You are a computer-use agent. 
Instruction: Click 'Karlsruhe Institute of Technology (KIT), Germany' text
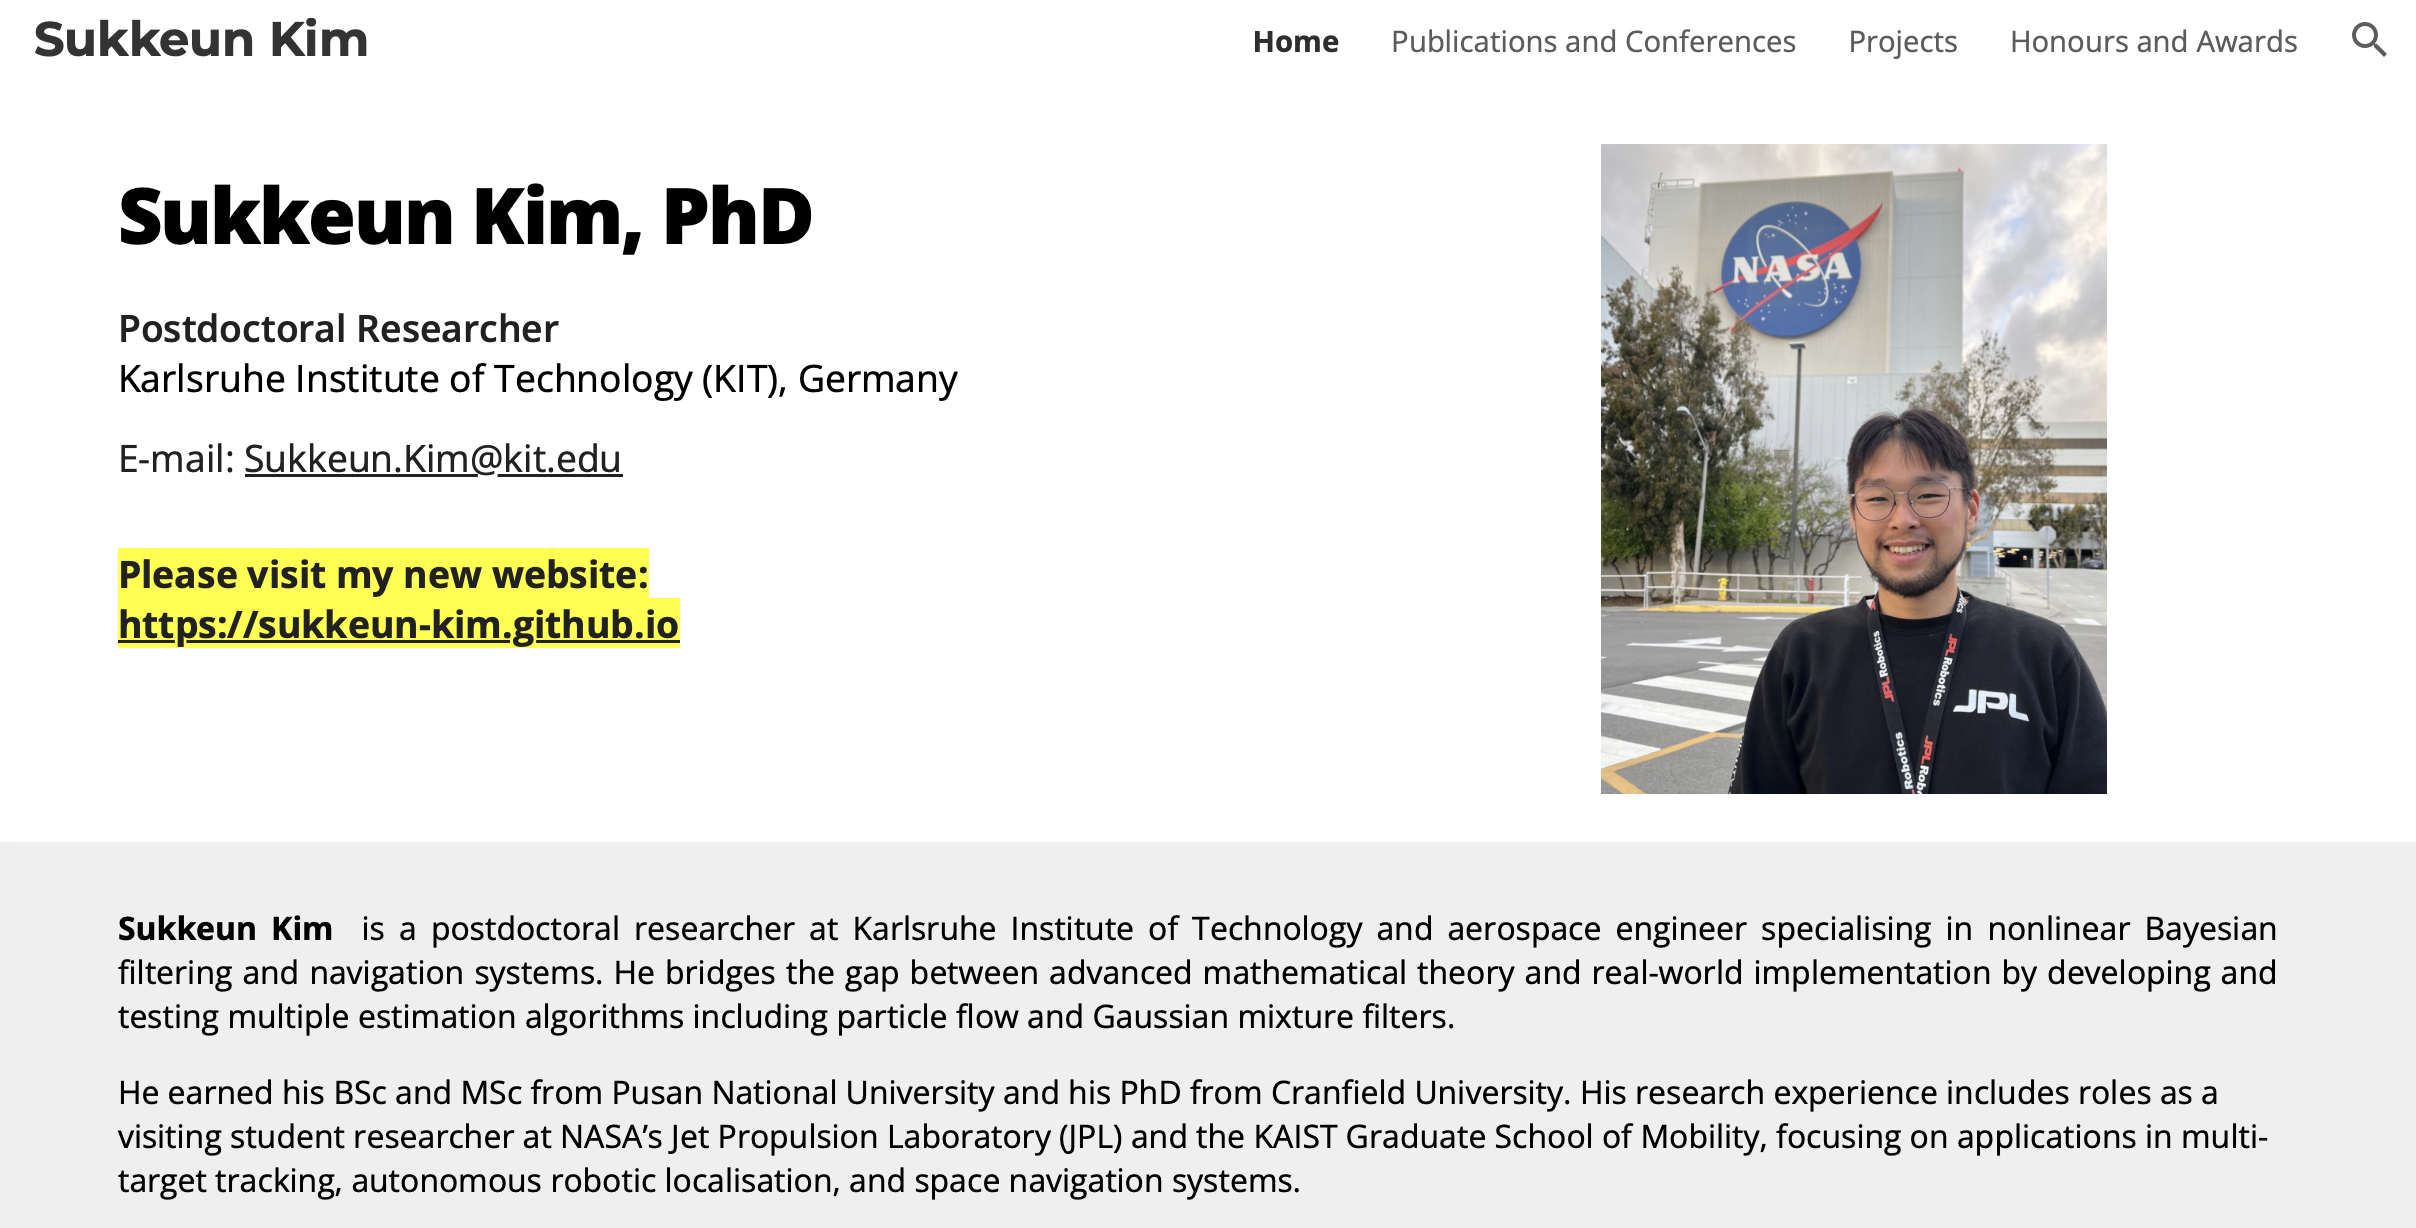[x=538, y=379]
